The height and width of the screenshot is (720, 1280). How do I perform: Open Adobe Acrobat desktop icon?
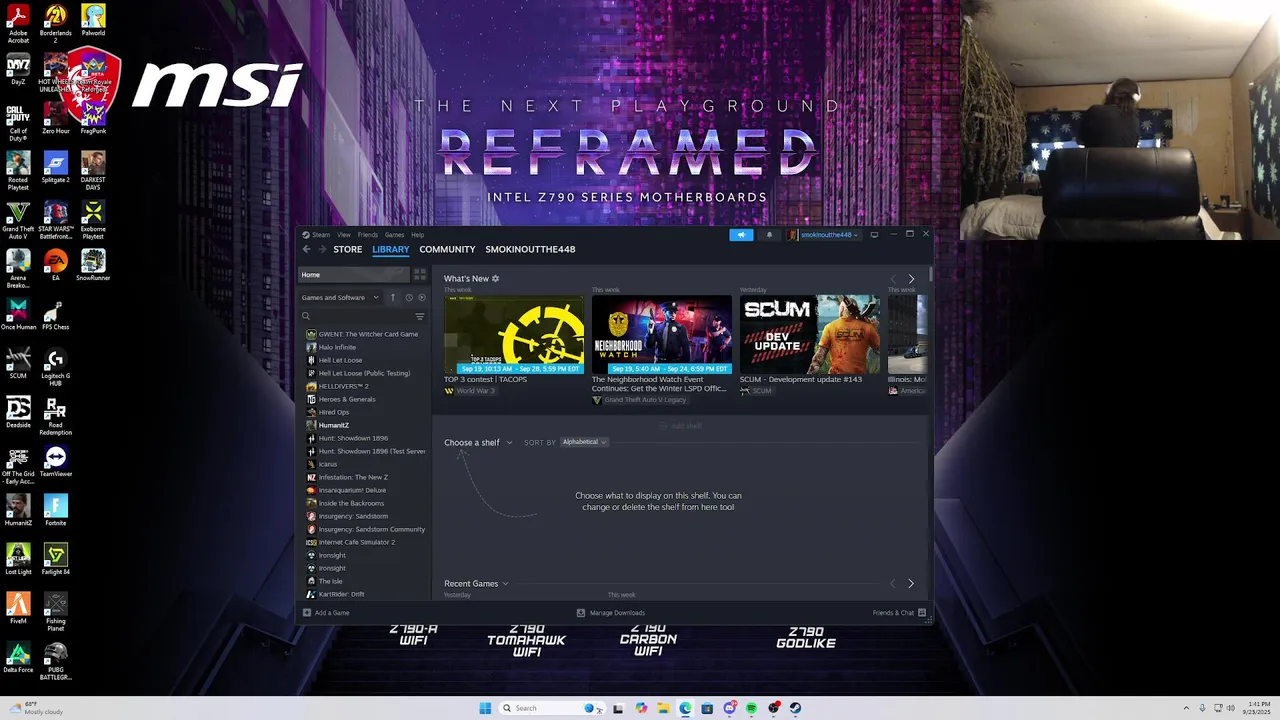18,24
